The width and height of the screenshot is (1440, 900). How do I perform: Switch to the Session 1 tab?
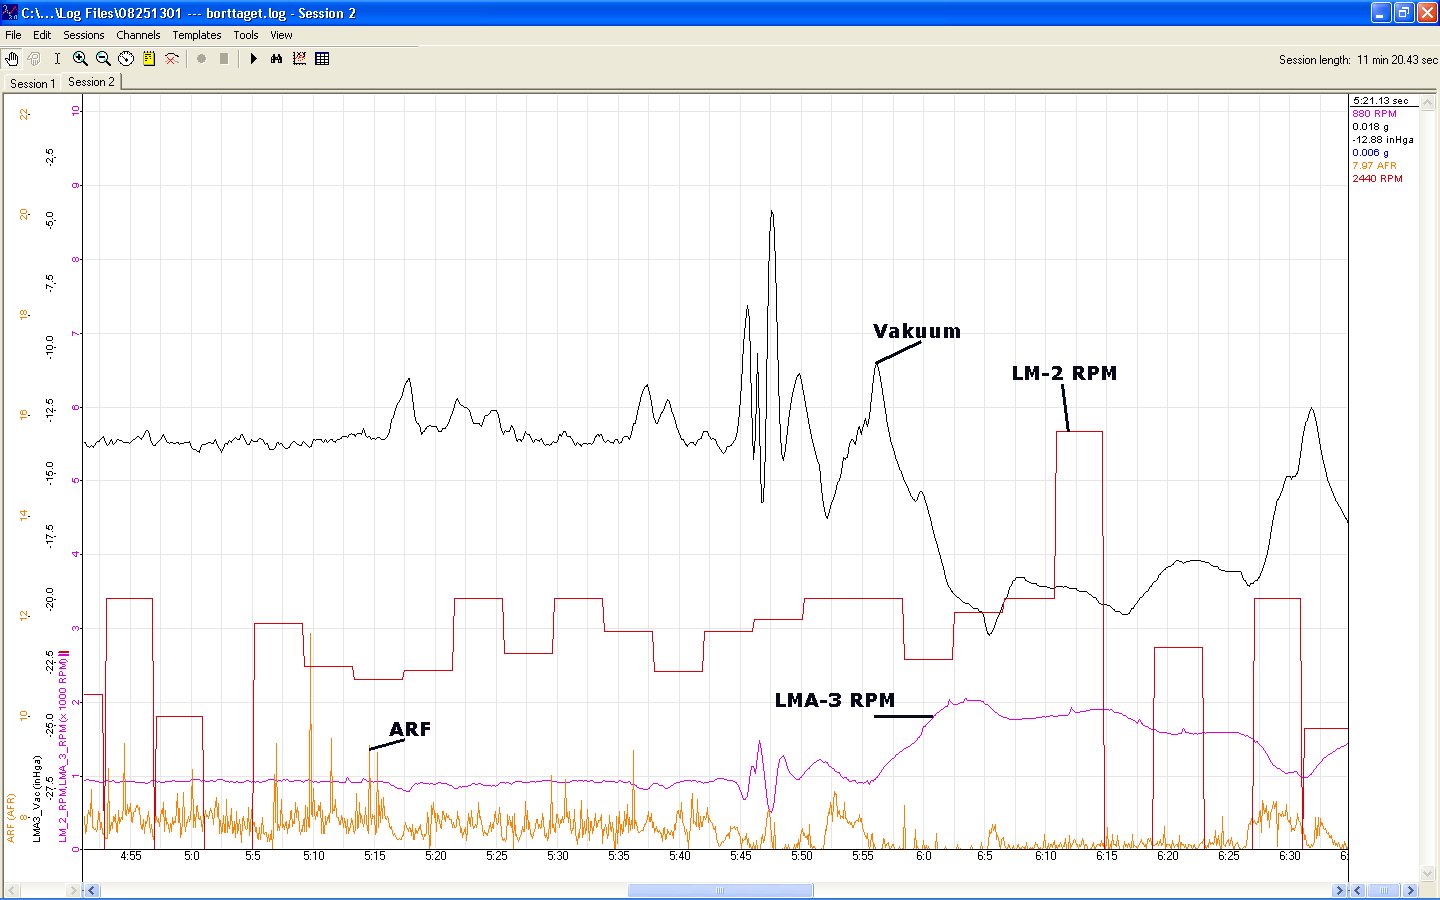tap(32, 84)
